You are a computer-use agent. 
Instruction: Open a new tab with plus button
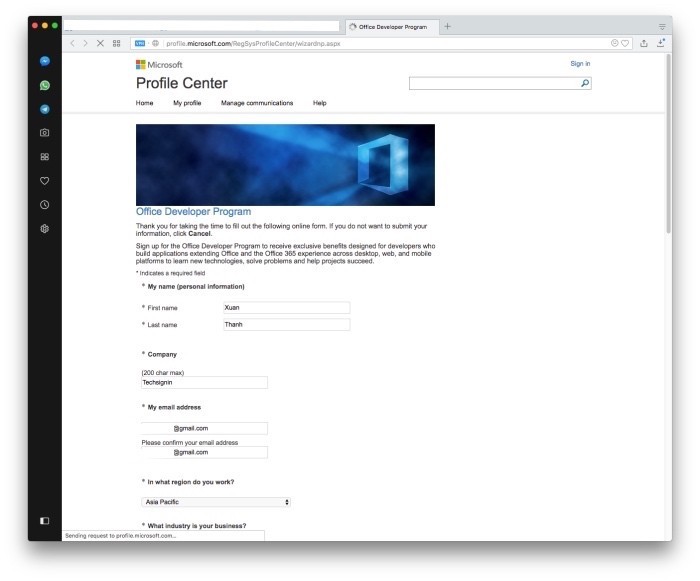pyautogui.click(x=447, y=26)
